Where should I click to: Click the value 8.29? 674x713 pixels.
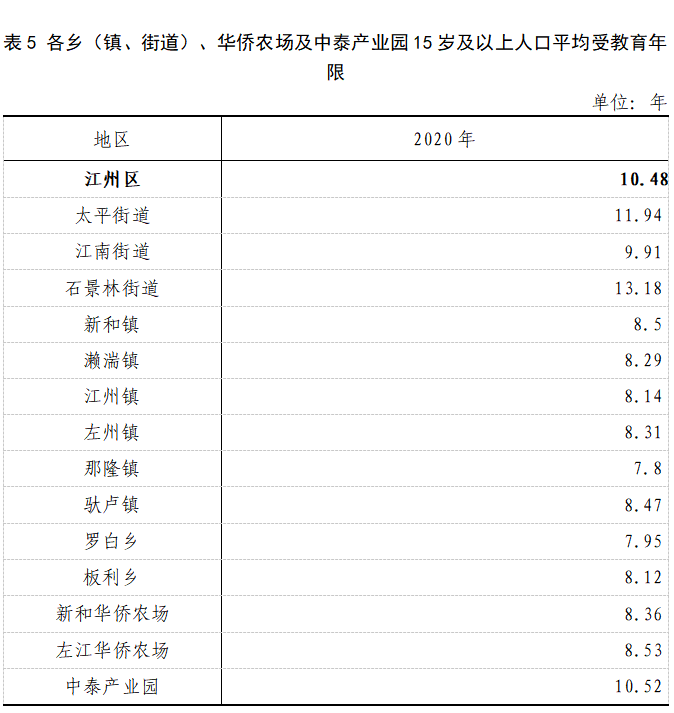[x=643, y=361]
